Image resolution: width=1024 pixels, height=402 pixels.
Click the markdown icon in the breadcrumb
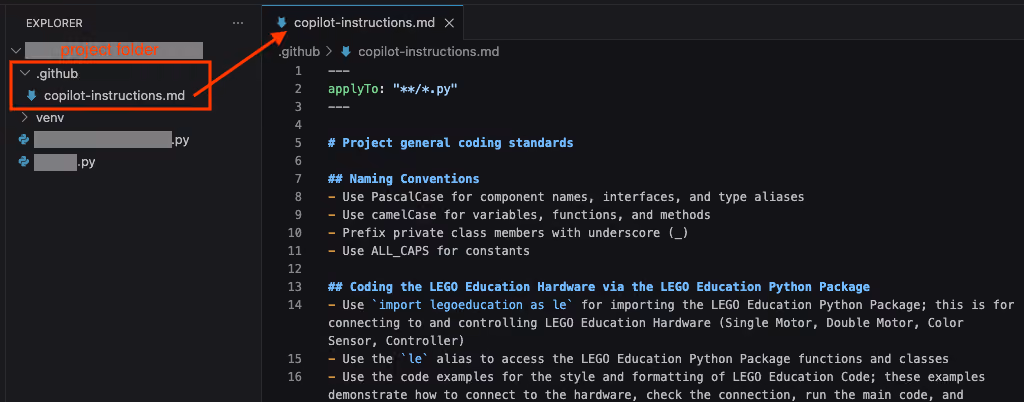pos(346,52)
